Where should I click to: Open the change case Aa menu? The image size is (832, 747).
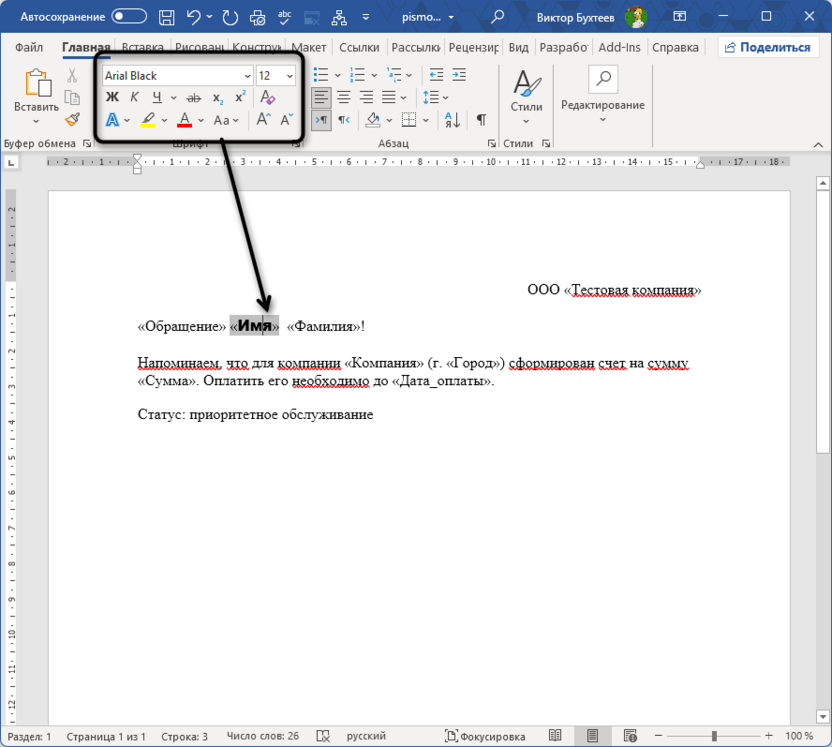click(x=226, y=120)
